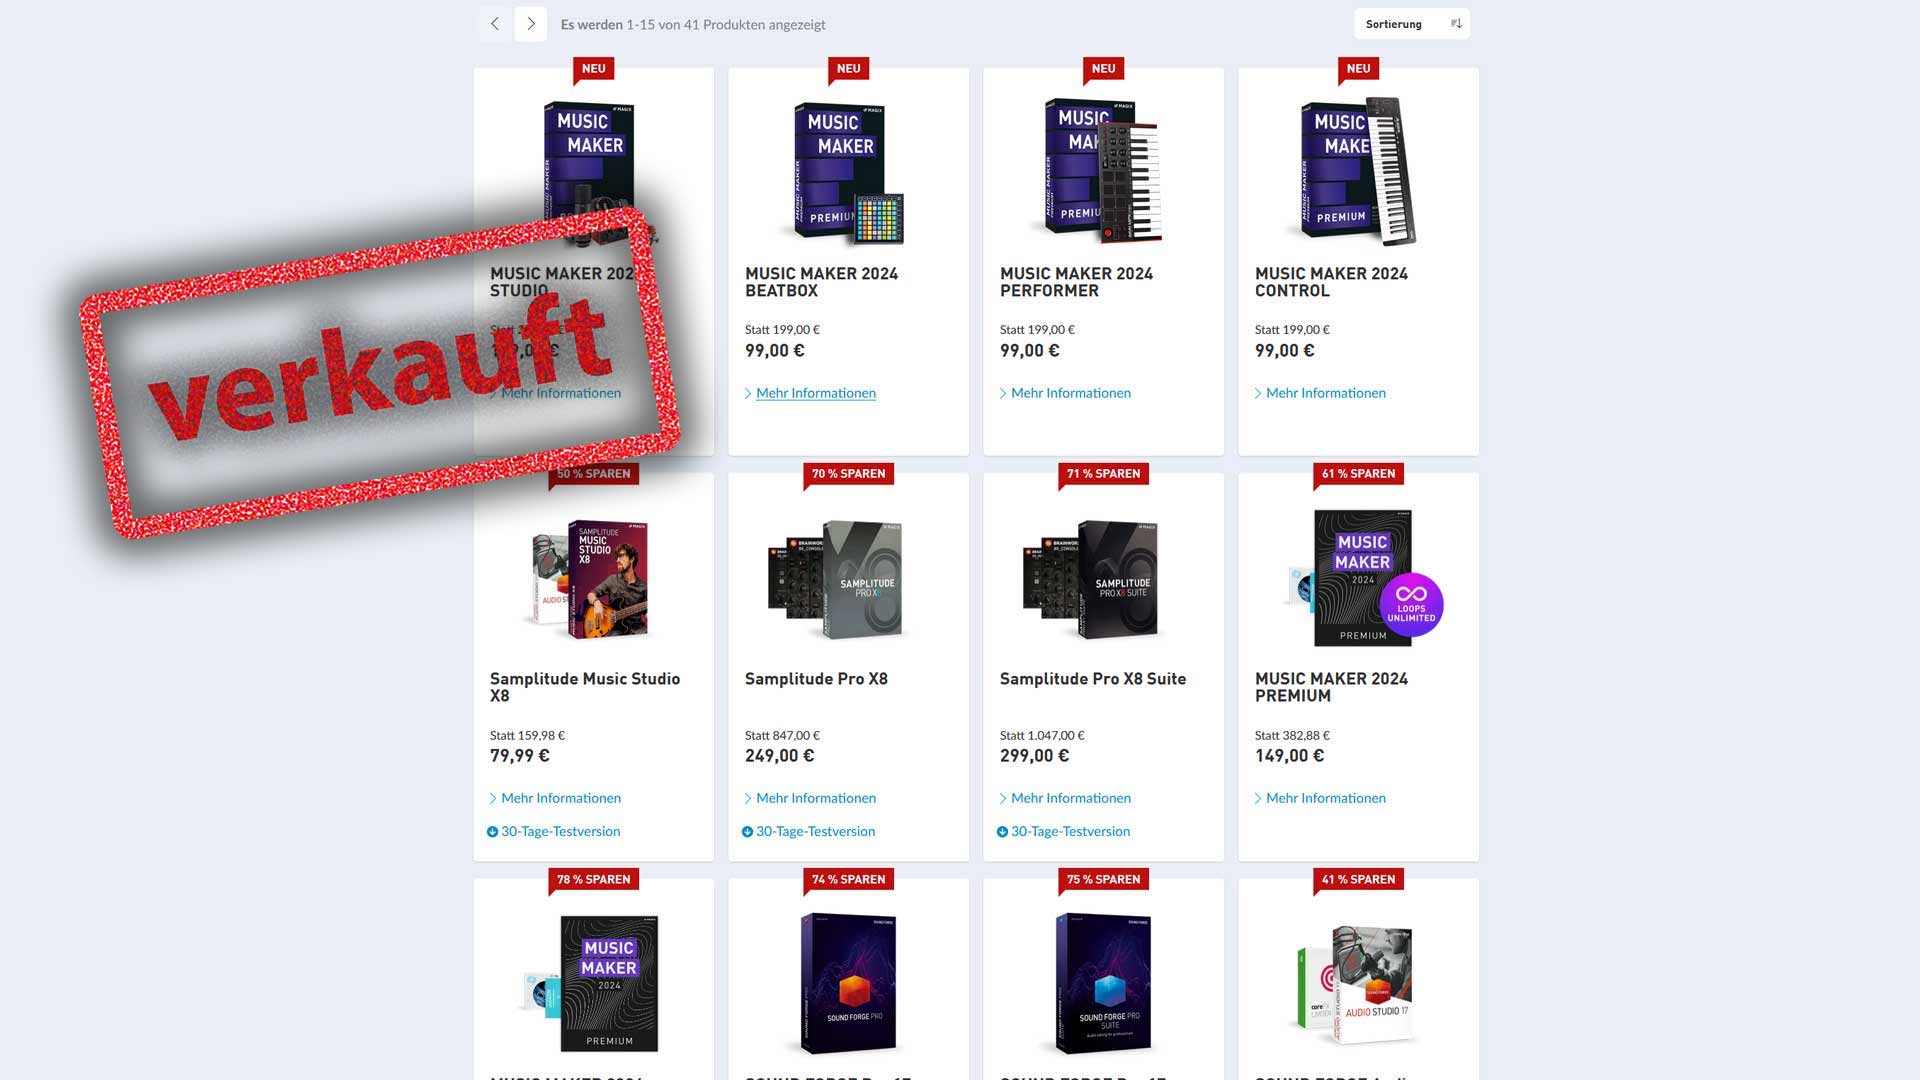Select the Music Maker 2024 Beatbox product image
This screenshot has height=1080, width=1920.
(x=848, y=173)
